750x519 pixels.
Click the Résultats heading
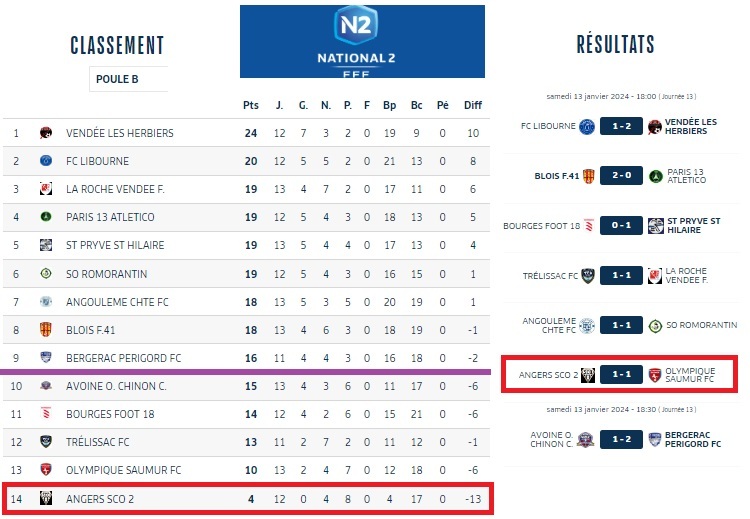615,44
